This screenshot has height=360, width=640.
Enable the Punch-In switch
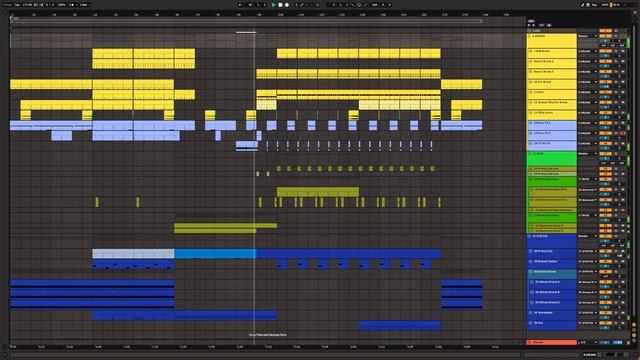[353, 5]
